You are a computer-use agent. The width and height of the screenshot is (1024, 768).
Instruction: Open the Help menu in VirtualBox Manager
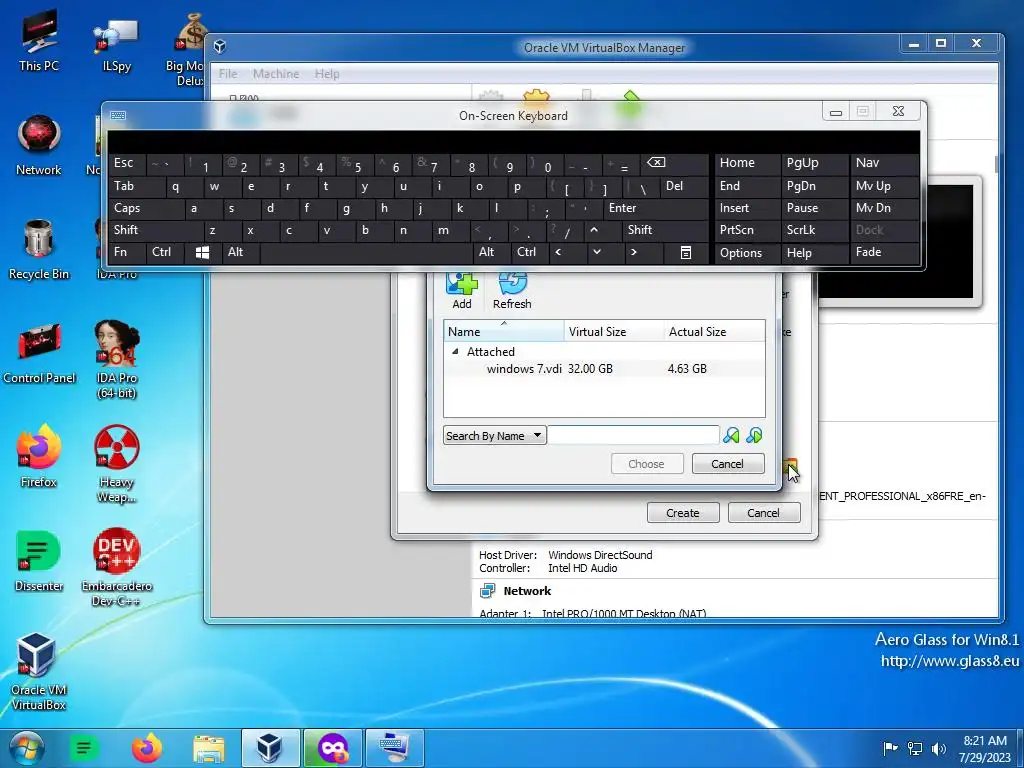(x=327, y=74)
